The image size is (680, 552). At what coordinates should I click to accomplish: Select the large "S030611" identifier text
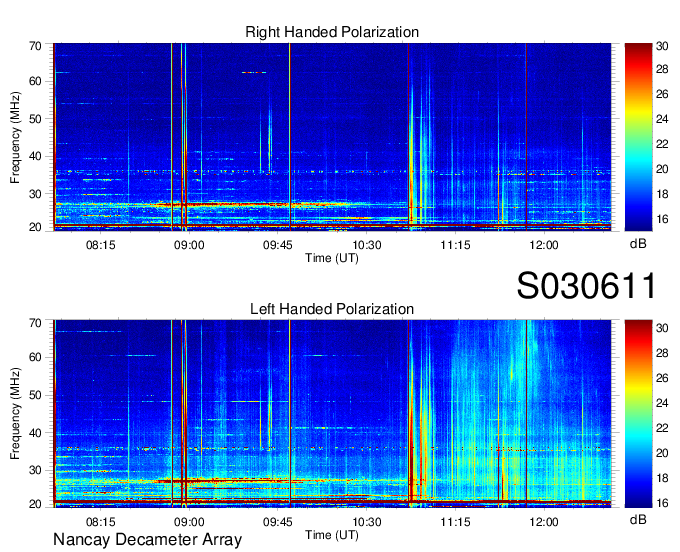point(586,286)
